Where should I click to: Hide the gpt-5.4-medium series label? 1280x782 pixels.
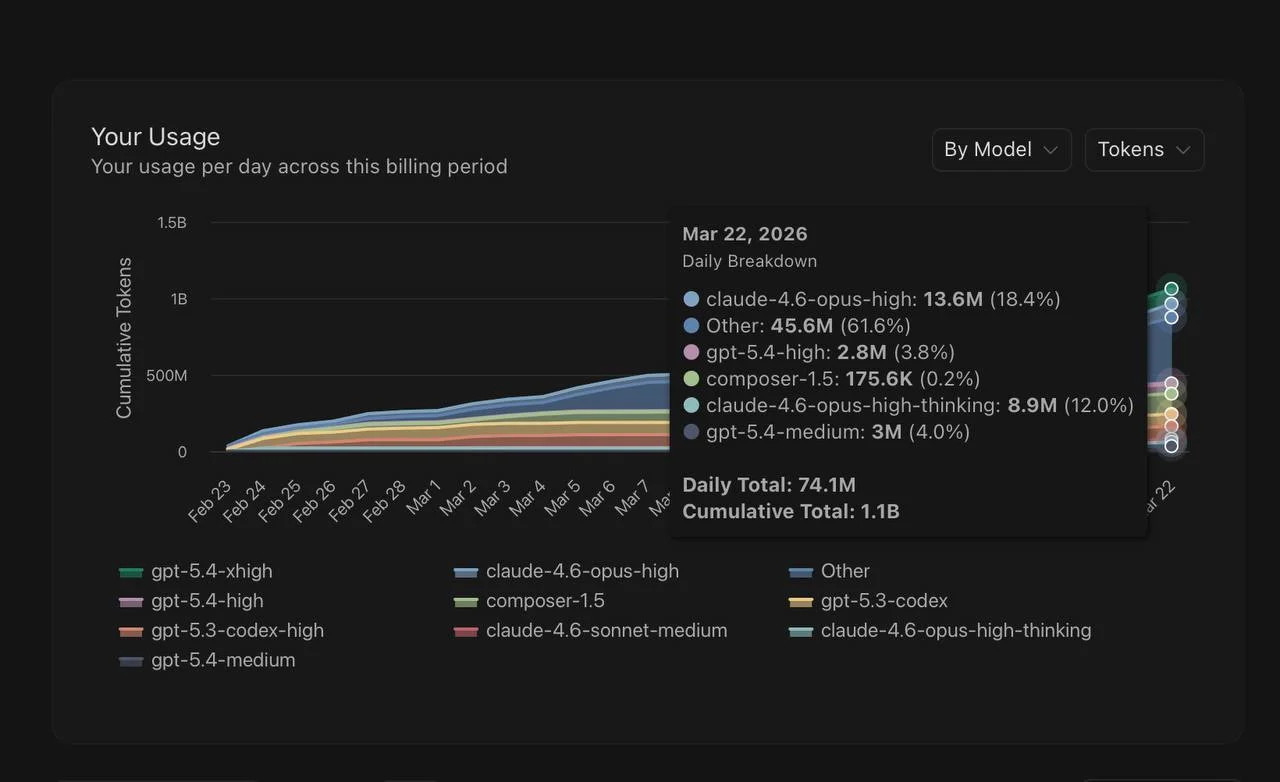pyautogui.click(x=223, y=660)
